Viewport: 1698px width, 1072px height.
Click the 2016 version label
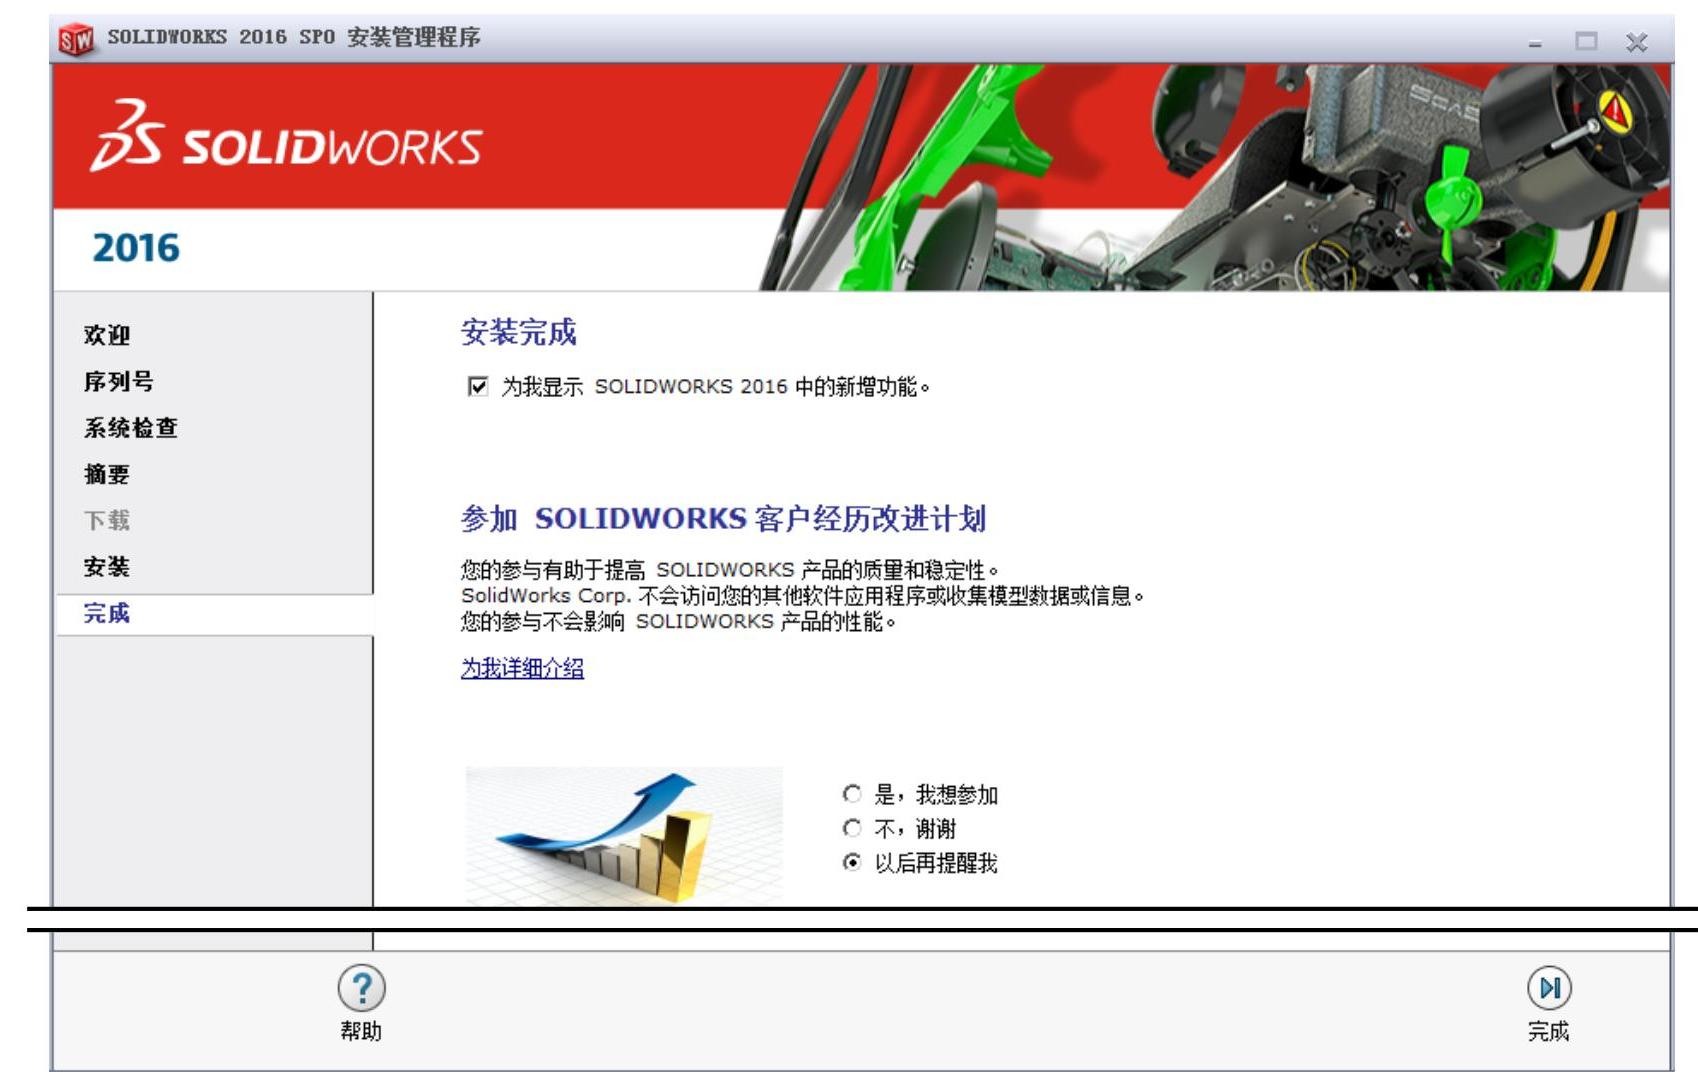click(x=136, y=248)
